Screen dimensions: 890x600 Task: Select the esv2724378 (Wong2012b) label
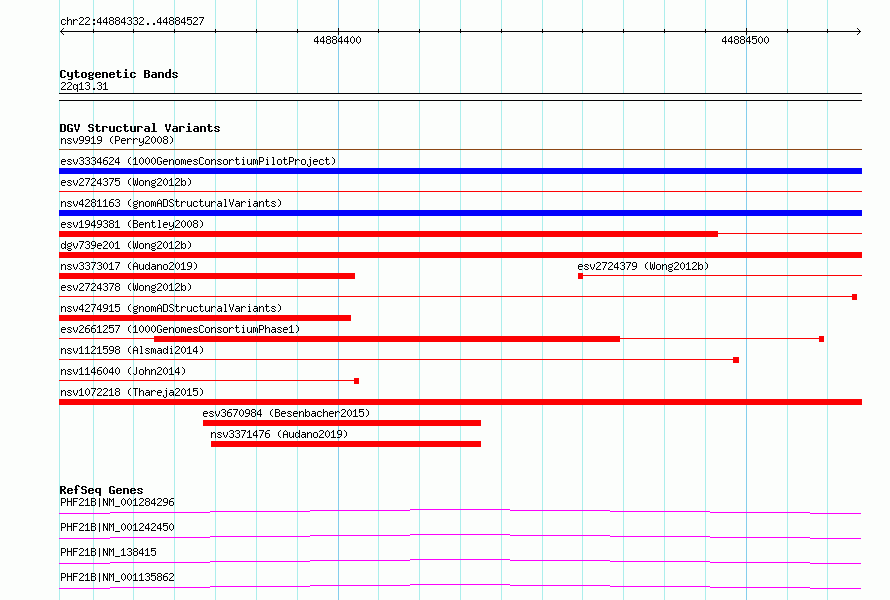[126, 287]
